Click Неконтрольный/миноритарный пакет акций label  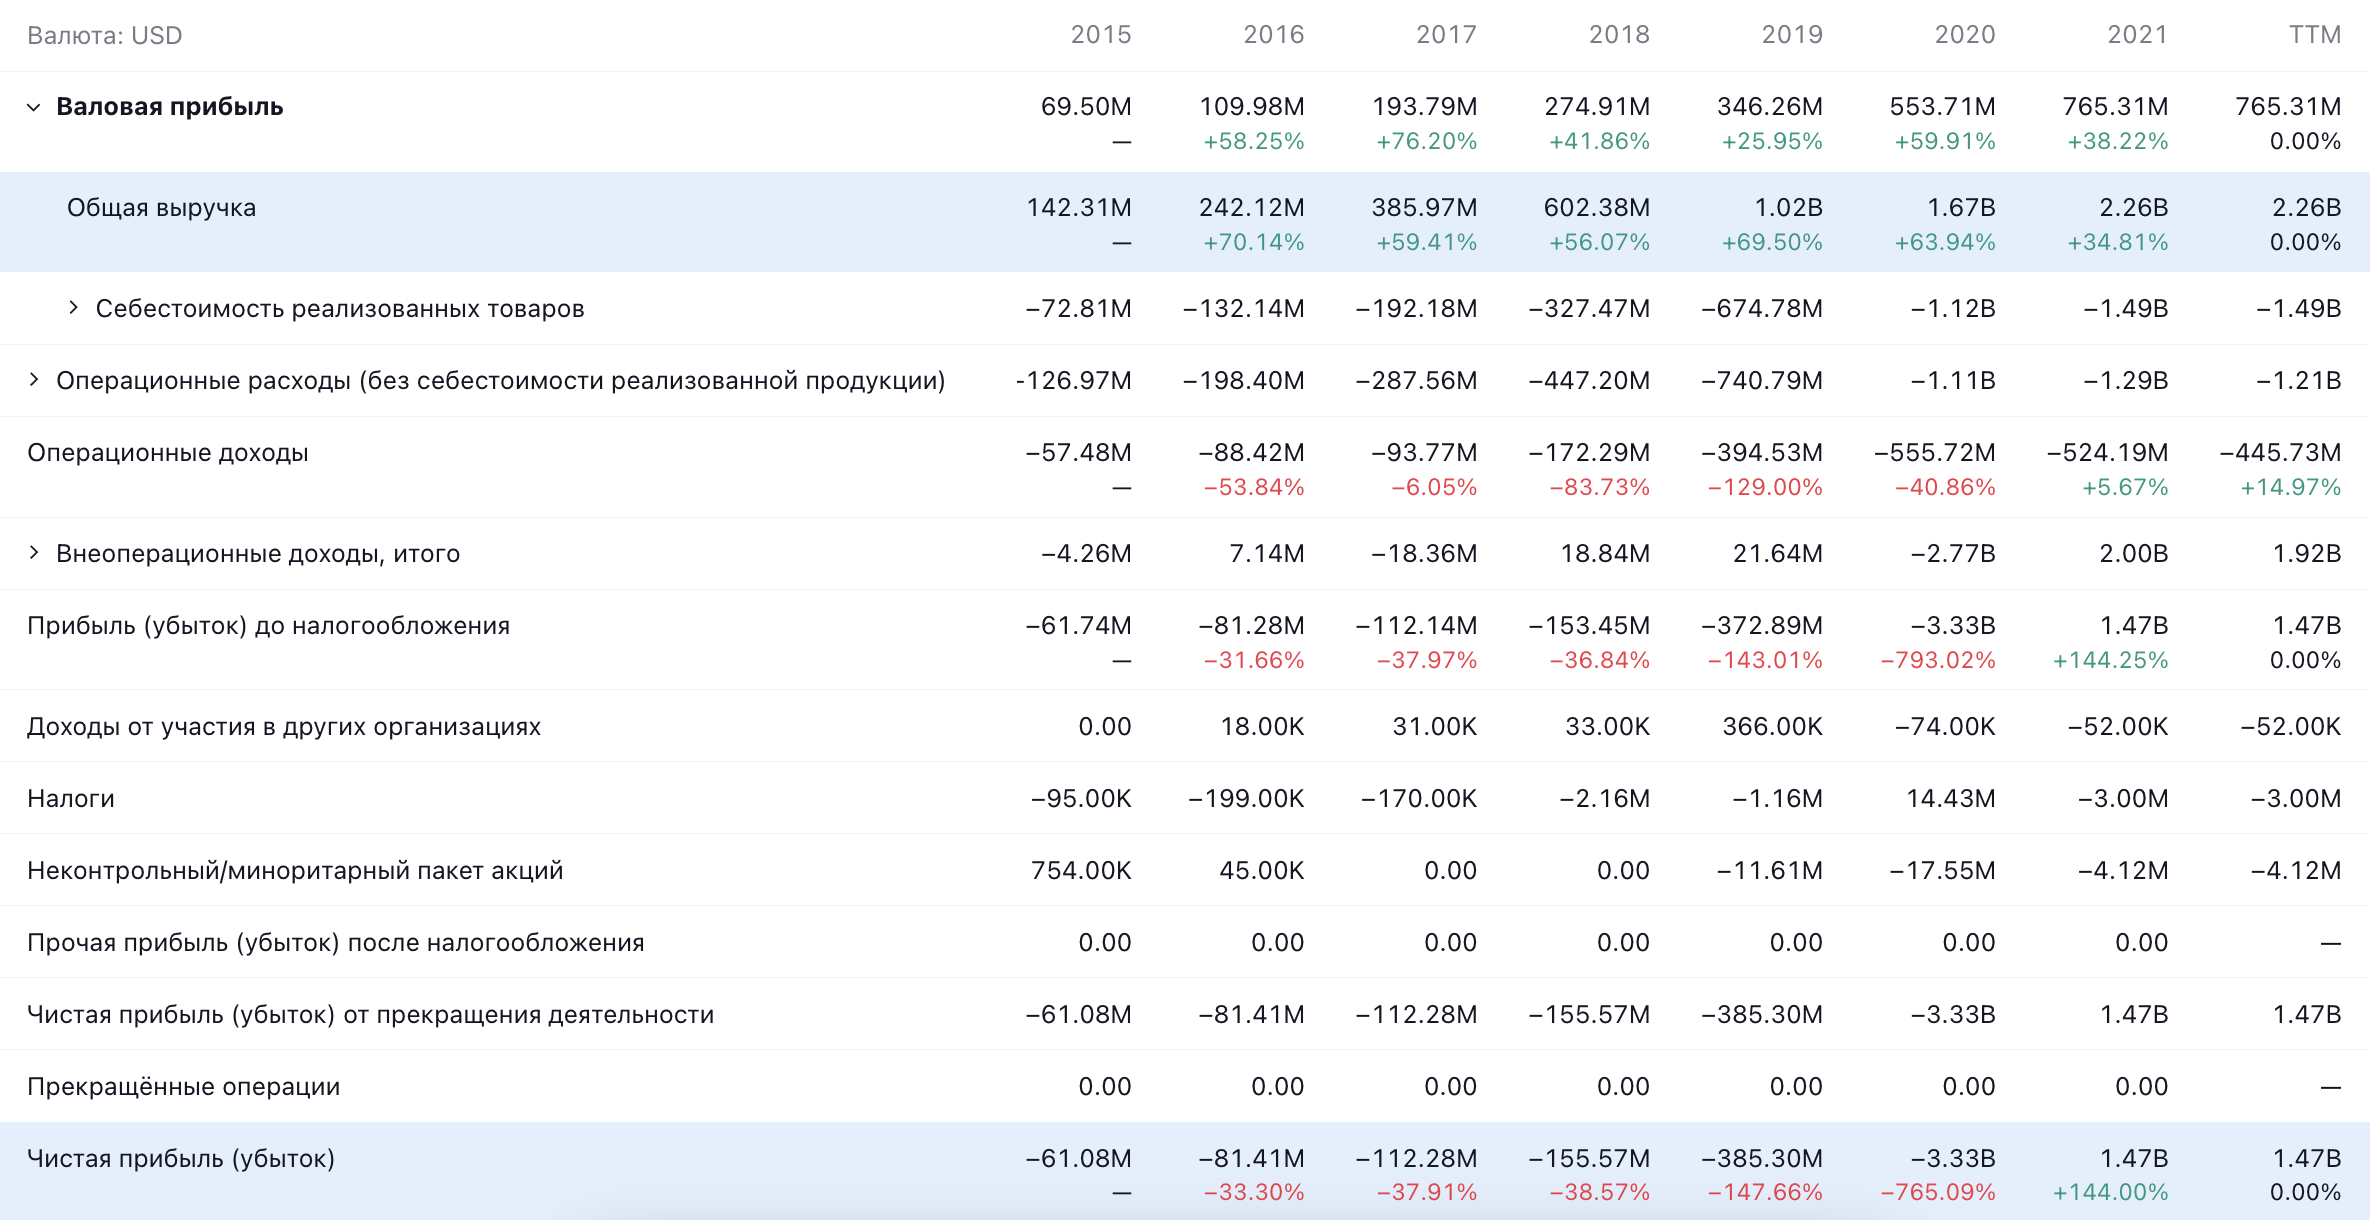(295, 871)
